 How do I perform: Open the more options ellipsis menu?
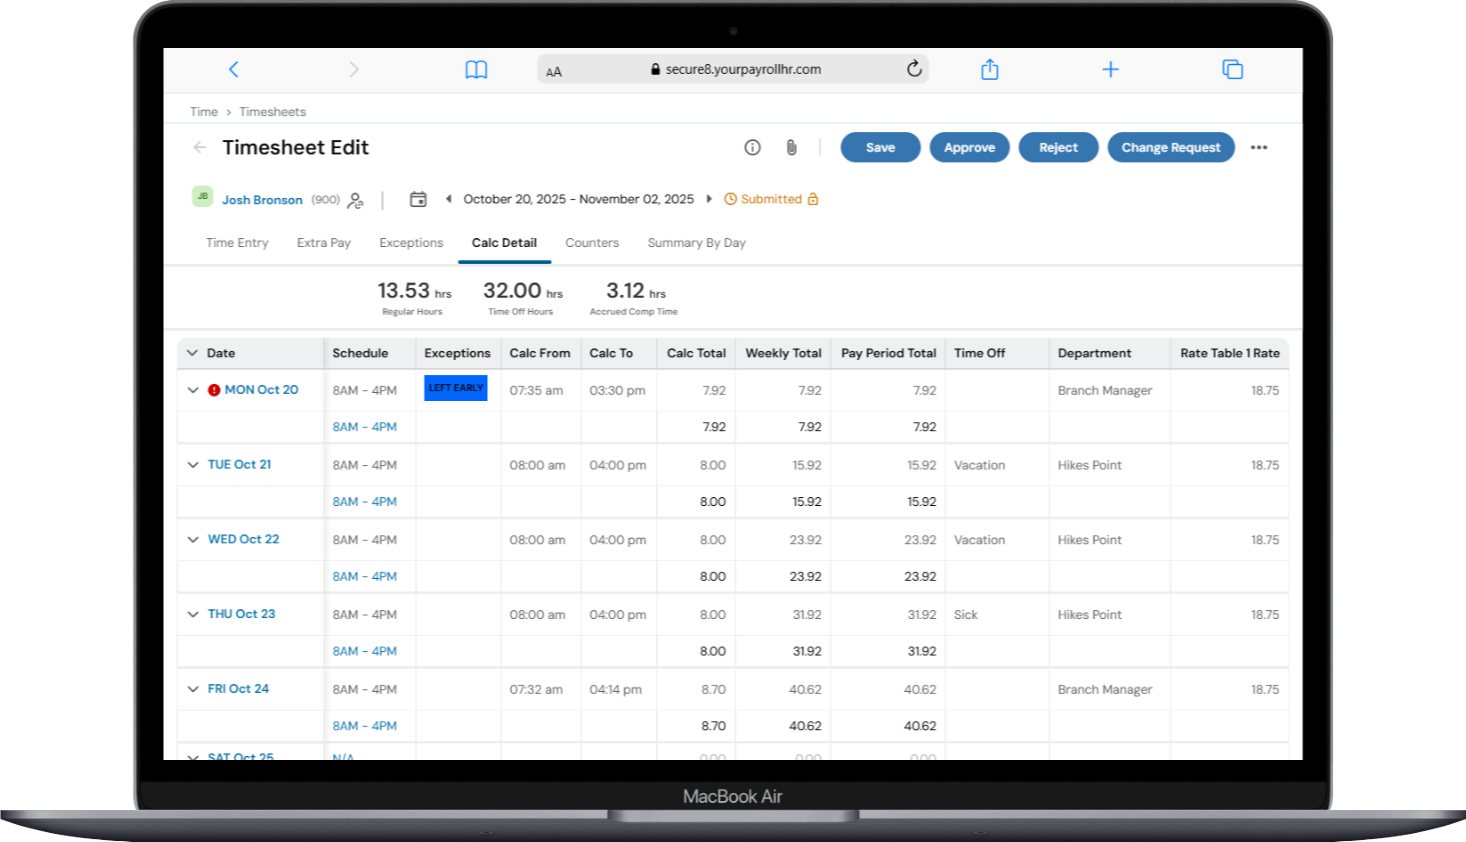(x=1259, y=147)
